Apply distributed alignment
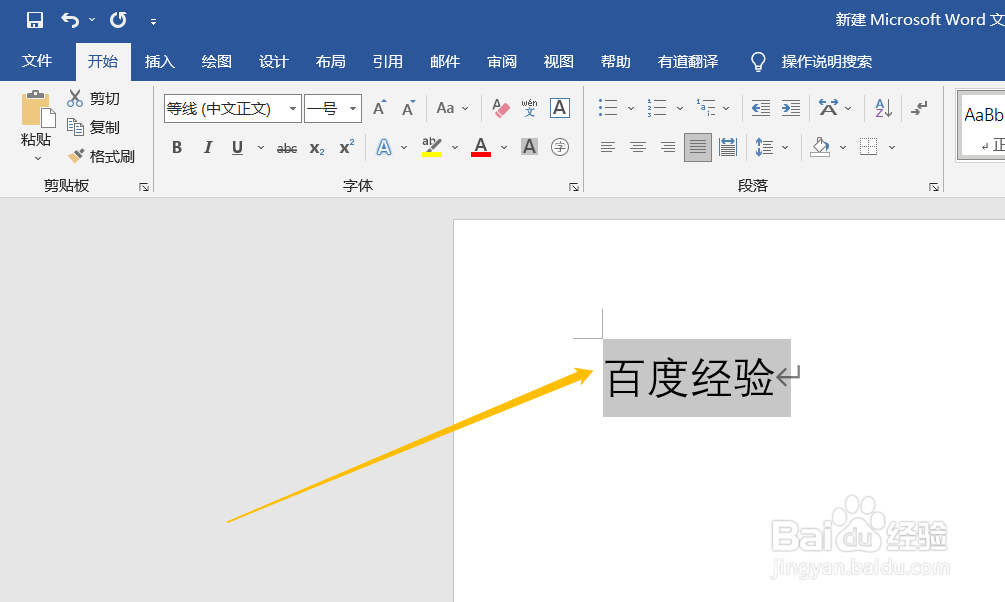 point(728,147)
